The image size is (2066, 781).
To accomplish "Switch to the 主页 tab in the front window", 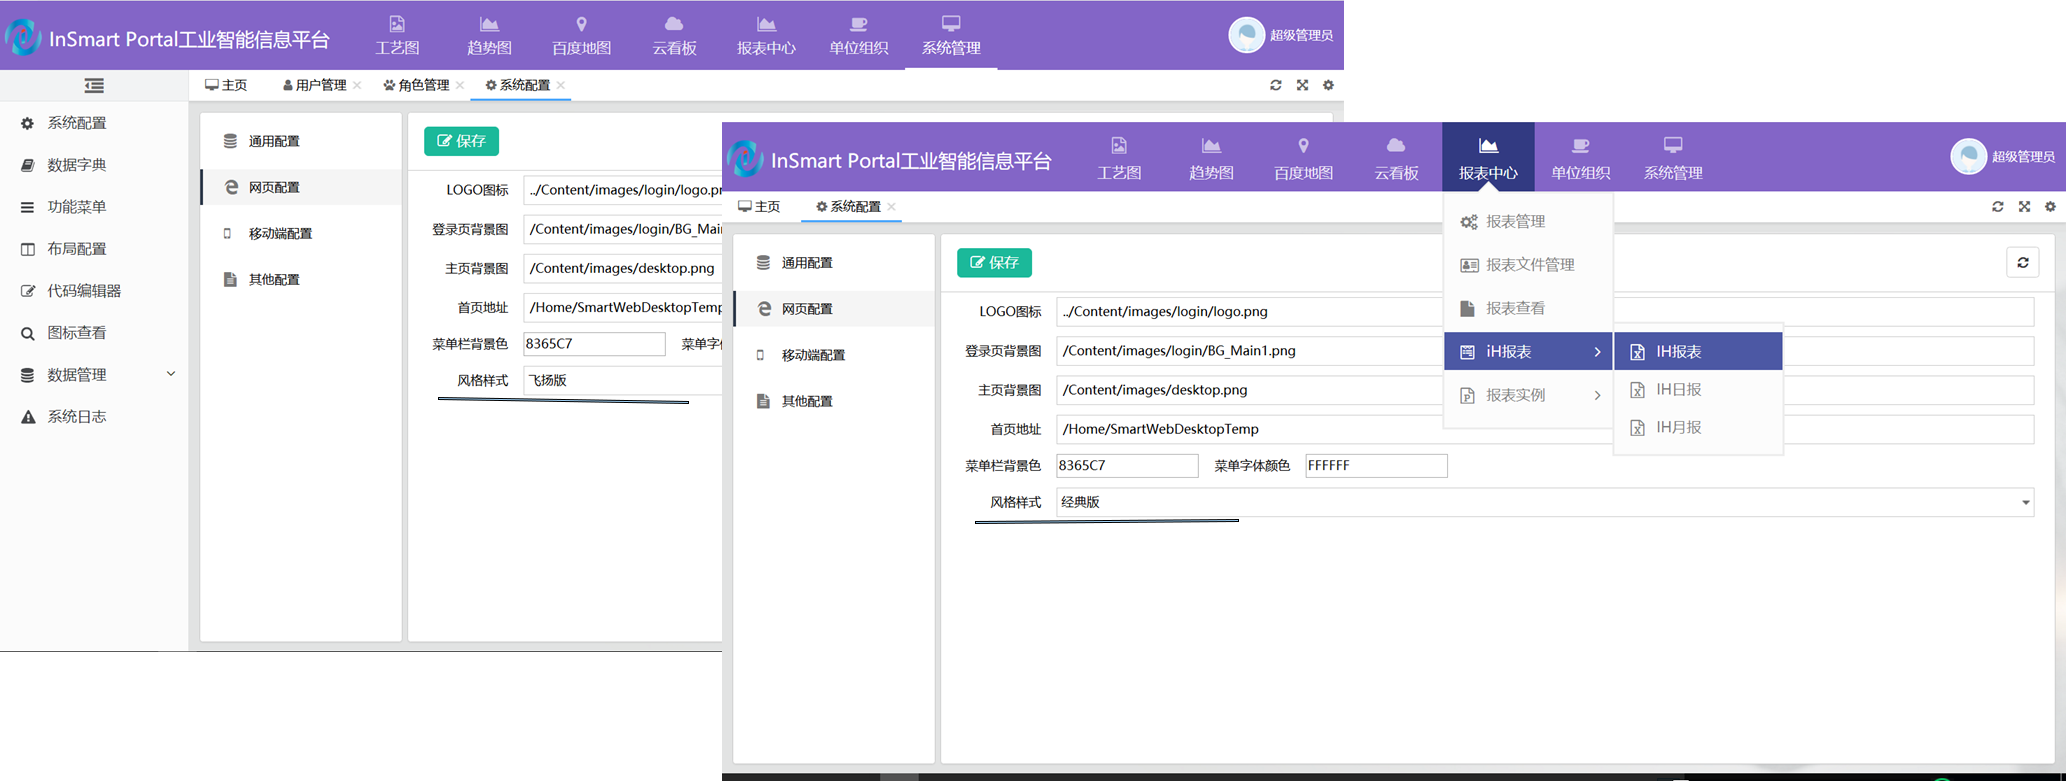I will coord(759,207).
